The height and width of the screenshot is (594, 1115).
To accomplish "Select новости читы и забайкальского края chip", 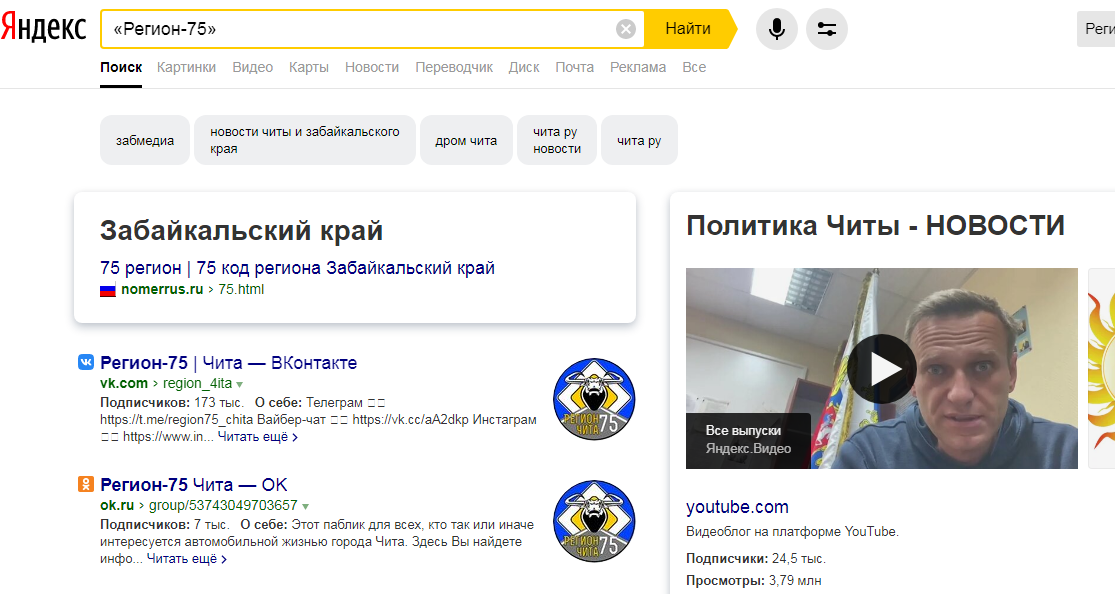I will pyautogui.click(x=304, y=140).
